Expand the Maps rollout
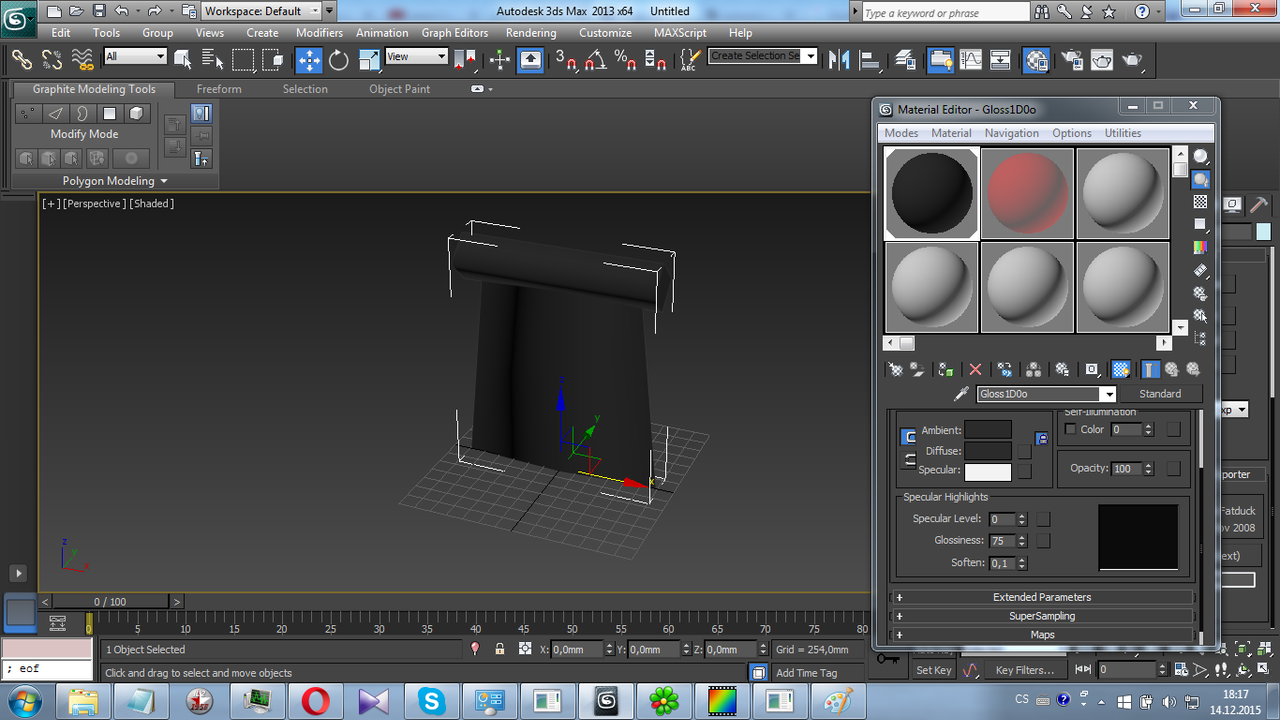 (1042, 635)
